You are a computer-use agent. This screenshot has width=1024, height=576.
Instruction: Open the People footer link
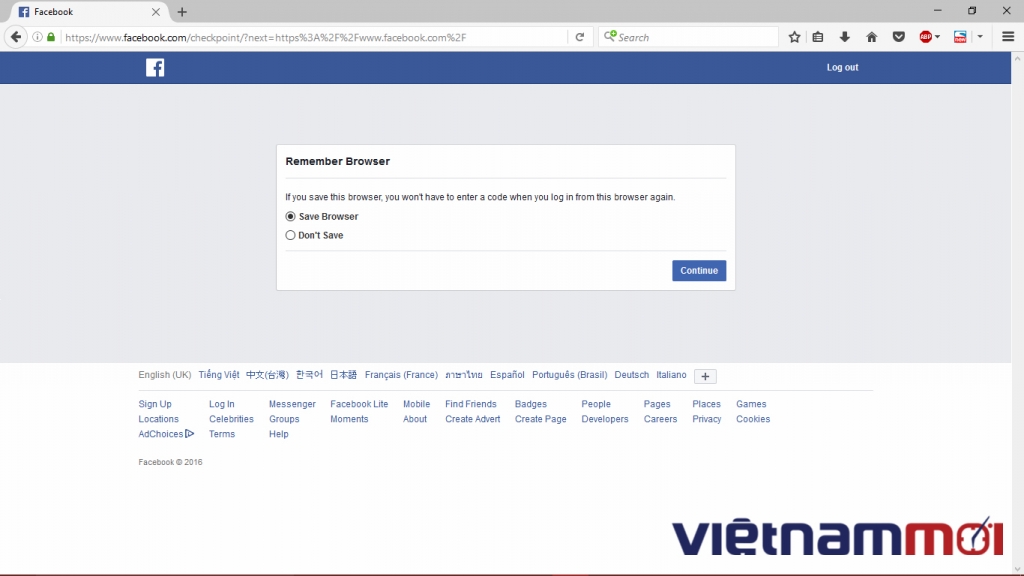(596, 404)
